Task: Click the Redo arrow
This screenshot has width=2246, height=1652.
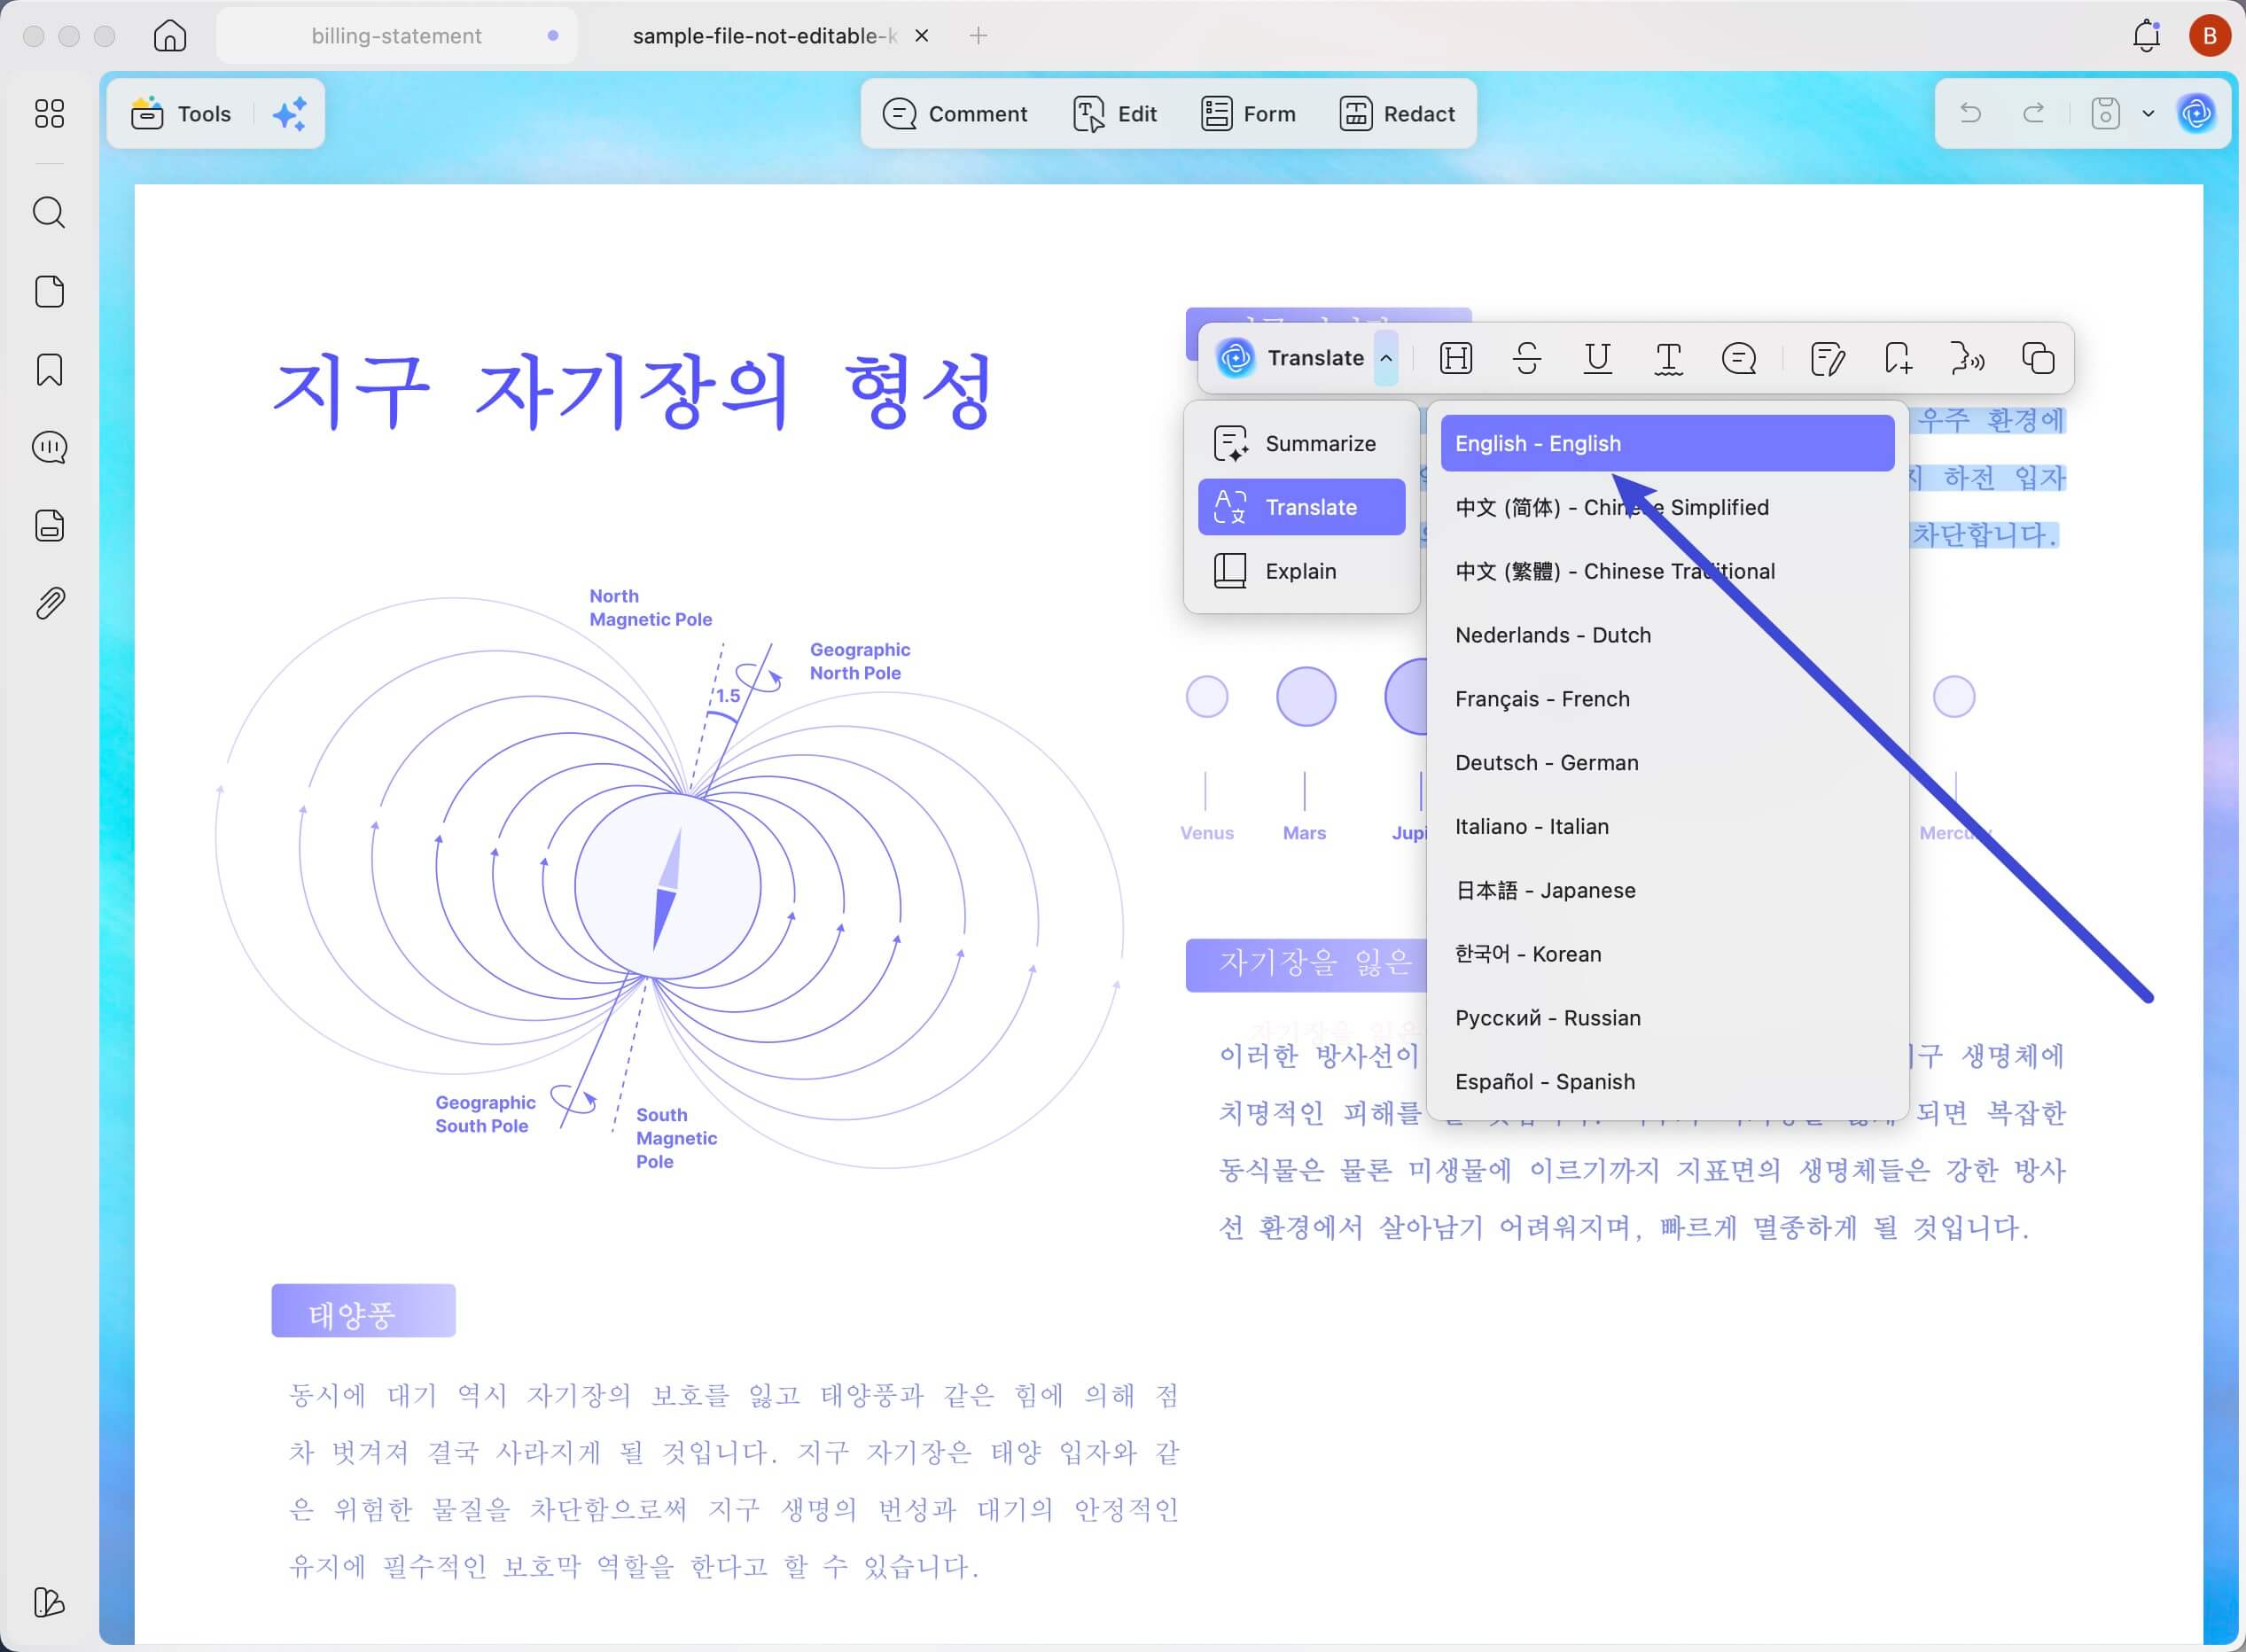Action: point(2033,113)
